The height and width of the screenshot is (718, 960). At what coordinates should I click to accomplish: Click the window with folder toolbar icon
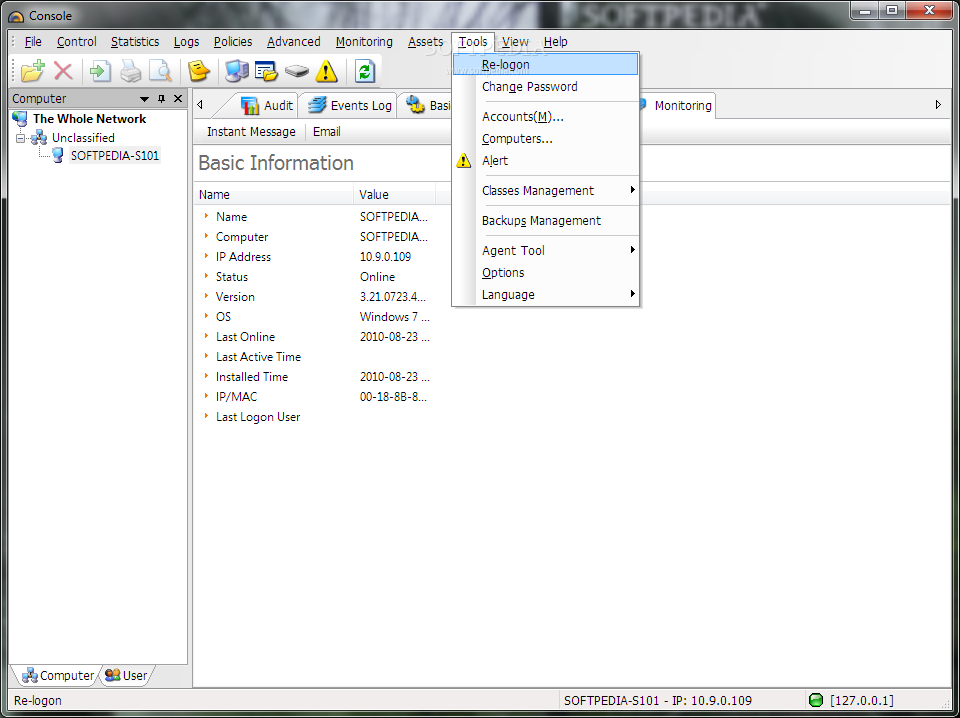(x=266, y=71)
